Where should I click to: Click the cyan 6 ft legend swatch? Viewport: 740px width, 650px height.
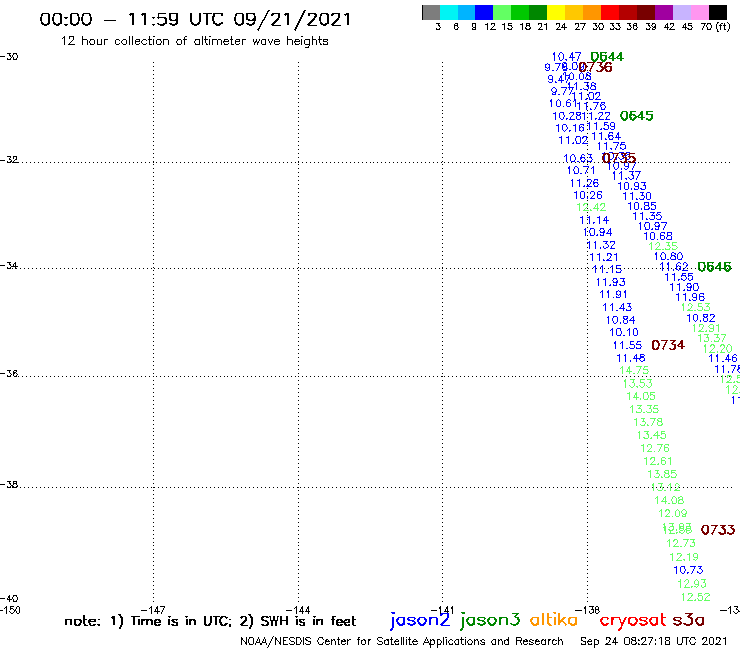(x=449, y=12)
